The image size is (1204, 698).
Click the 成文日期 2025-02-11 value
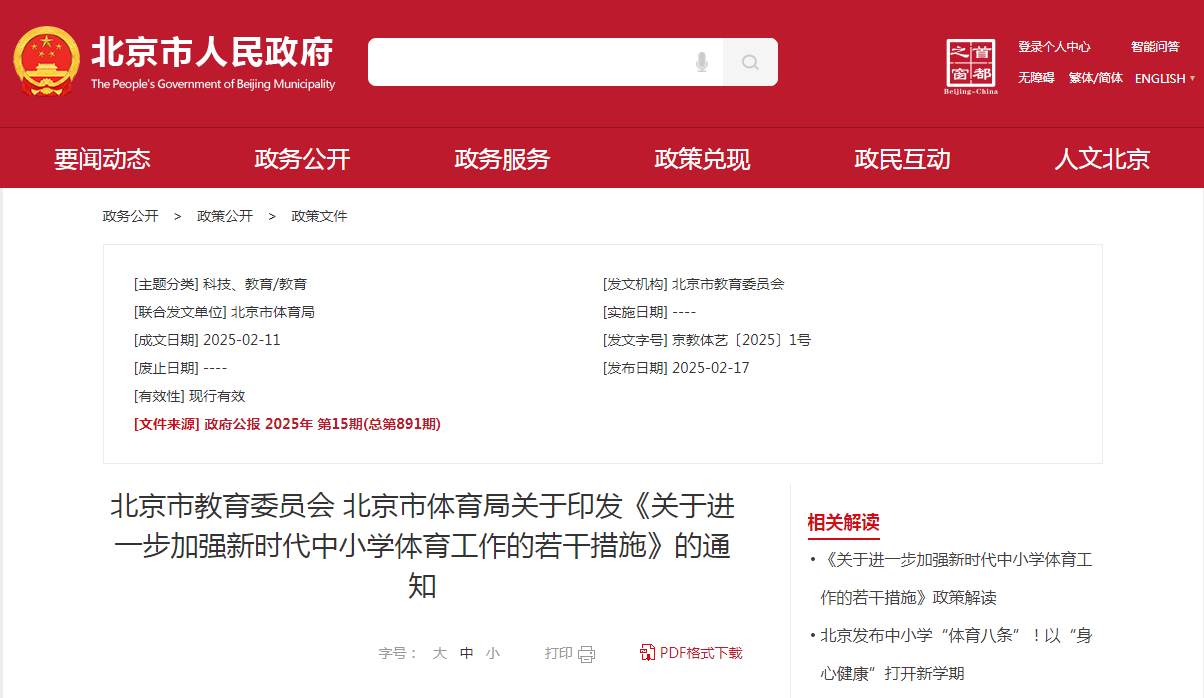[242, 340]
